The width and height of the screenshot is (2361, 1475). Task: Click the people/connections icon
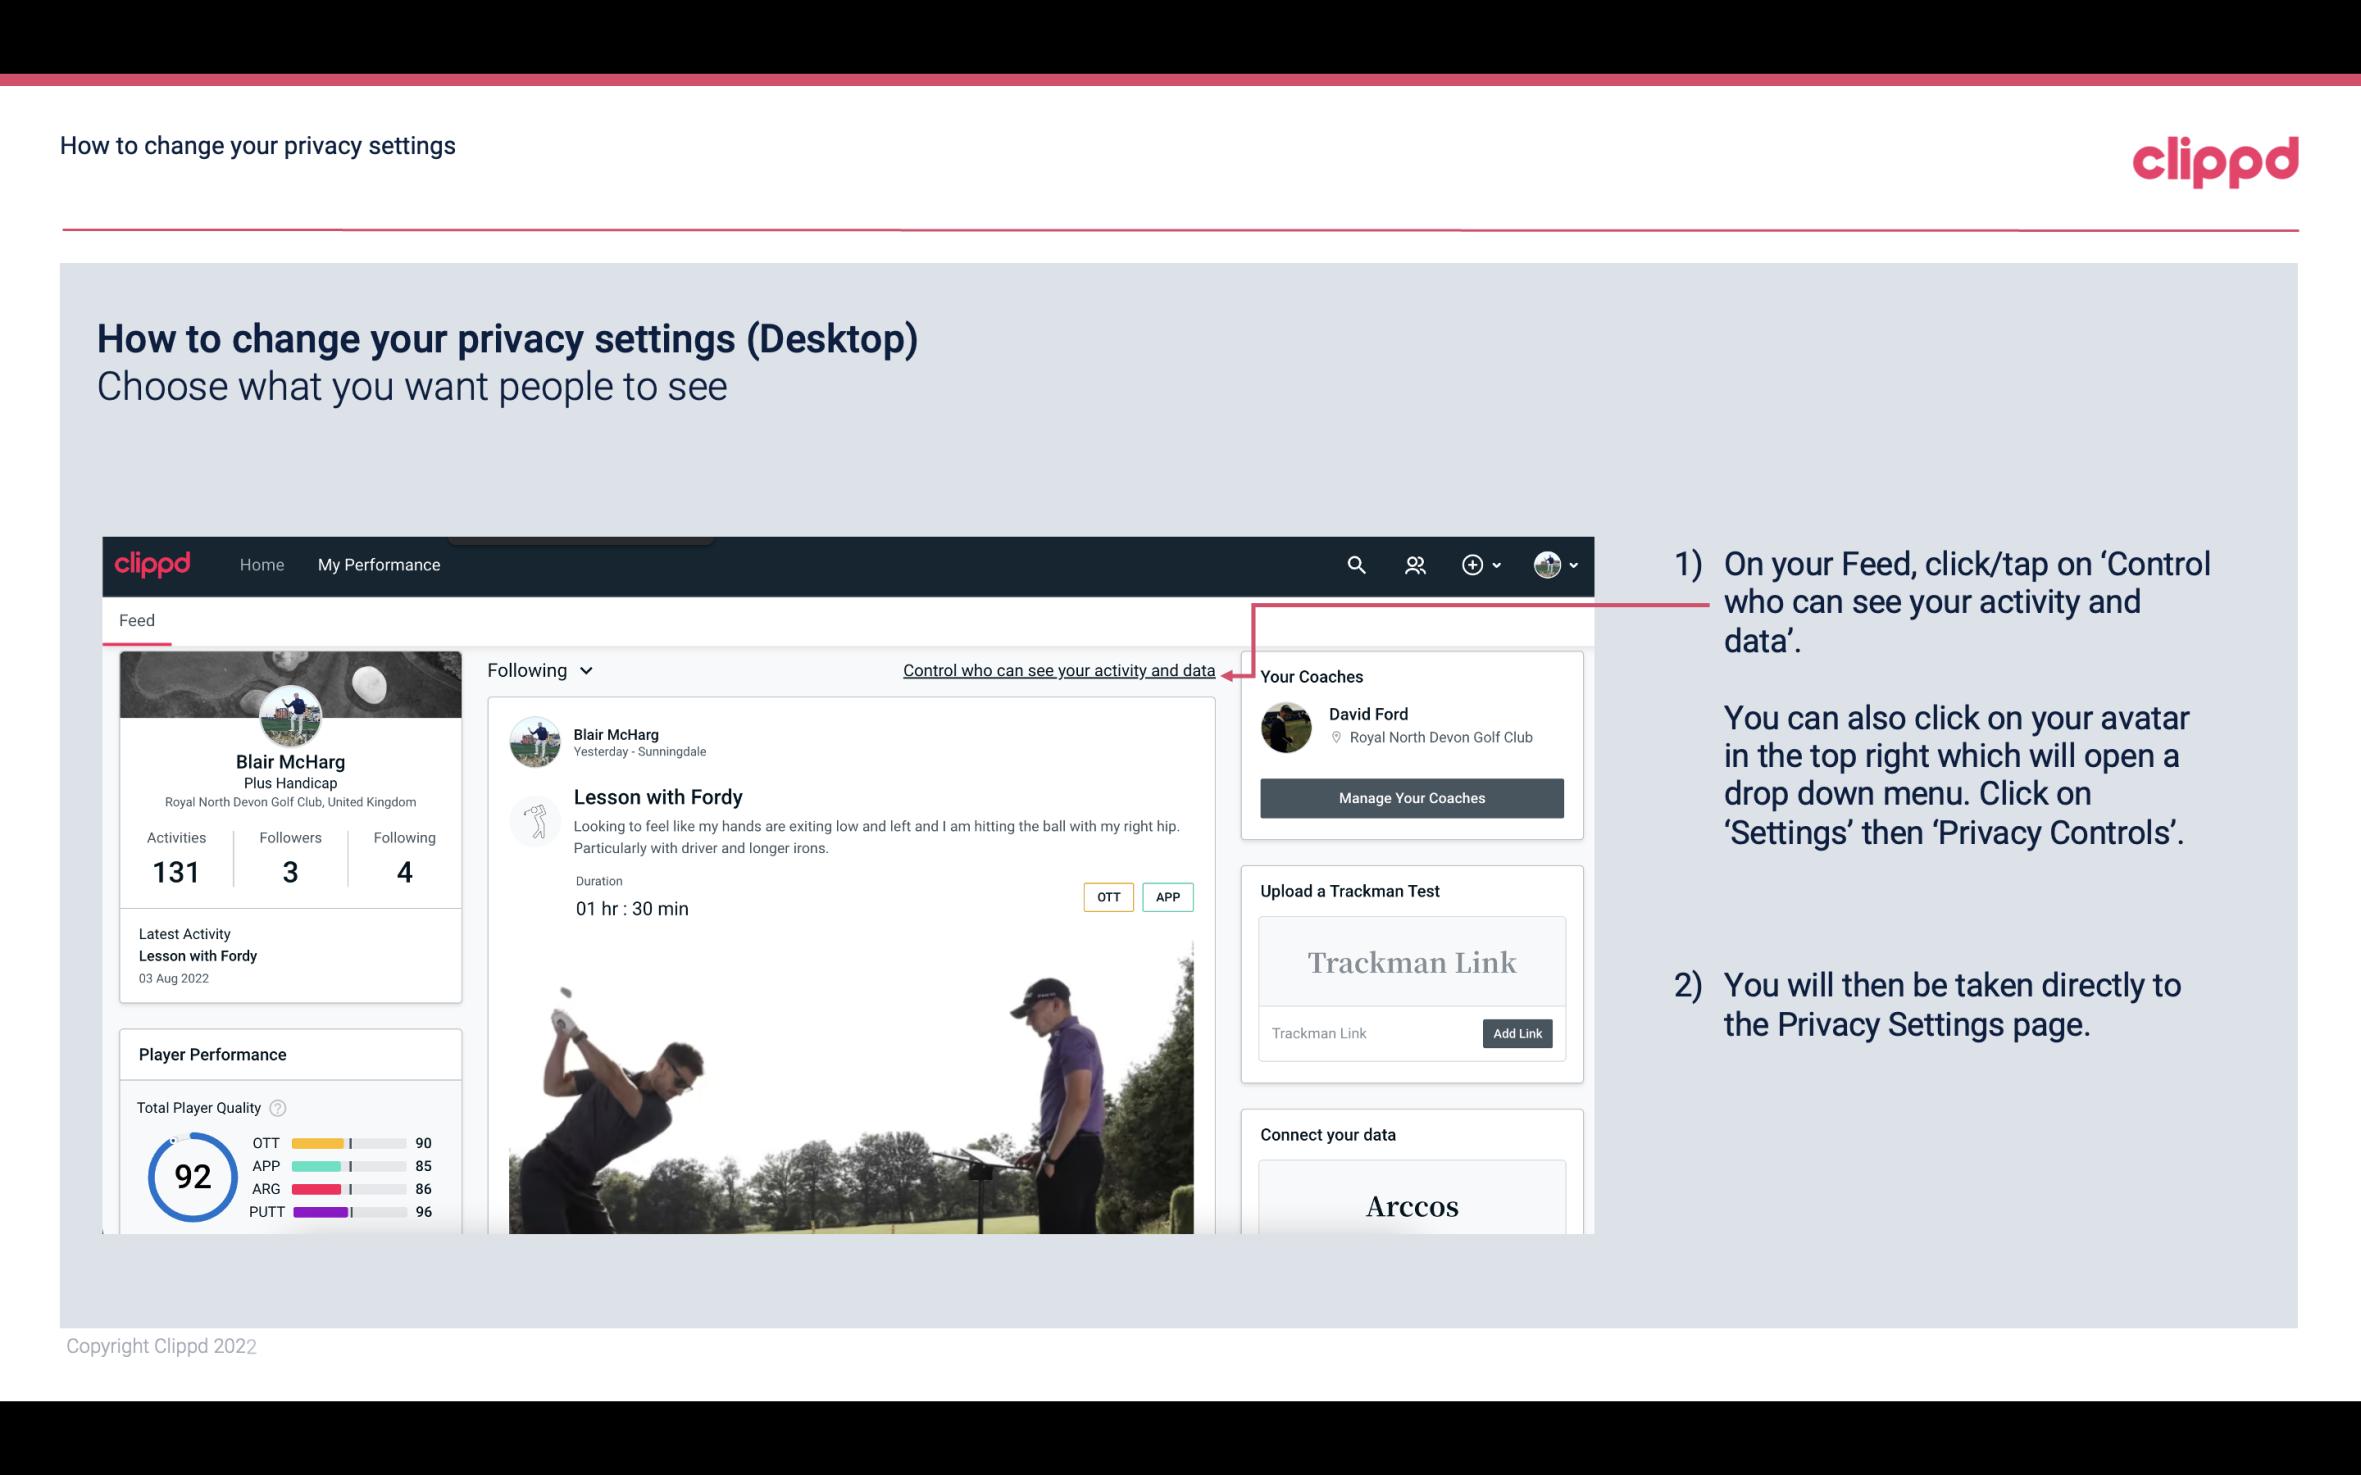[1415, 564]
